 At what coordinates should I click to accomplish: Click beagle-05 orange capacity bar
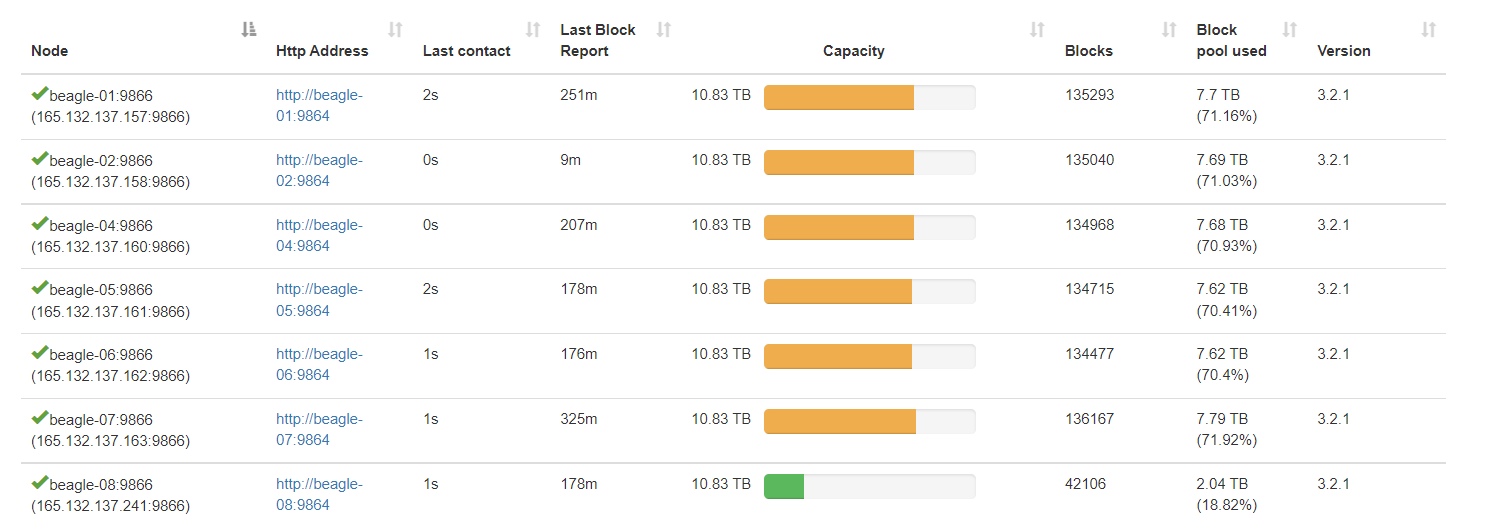[838, 292]
